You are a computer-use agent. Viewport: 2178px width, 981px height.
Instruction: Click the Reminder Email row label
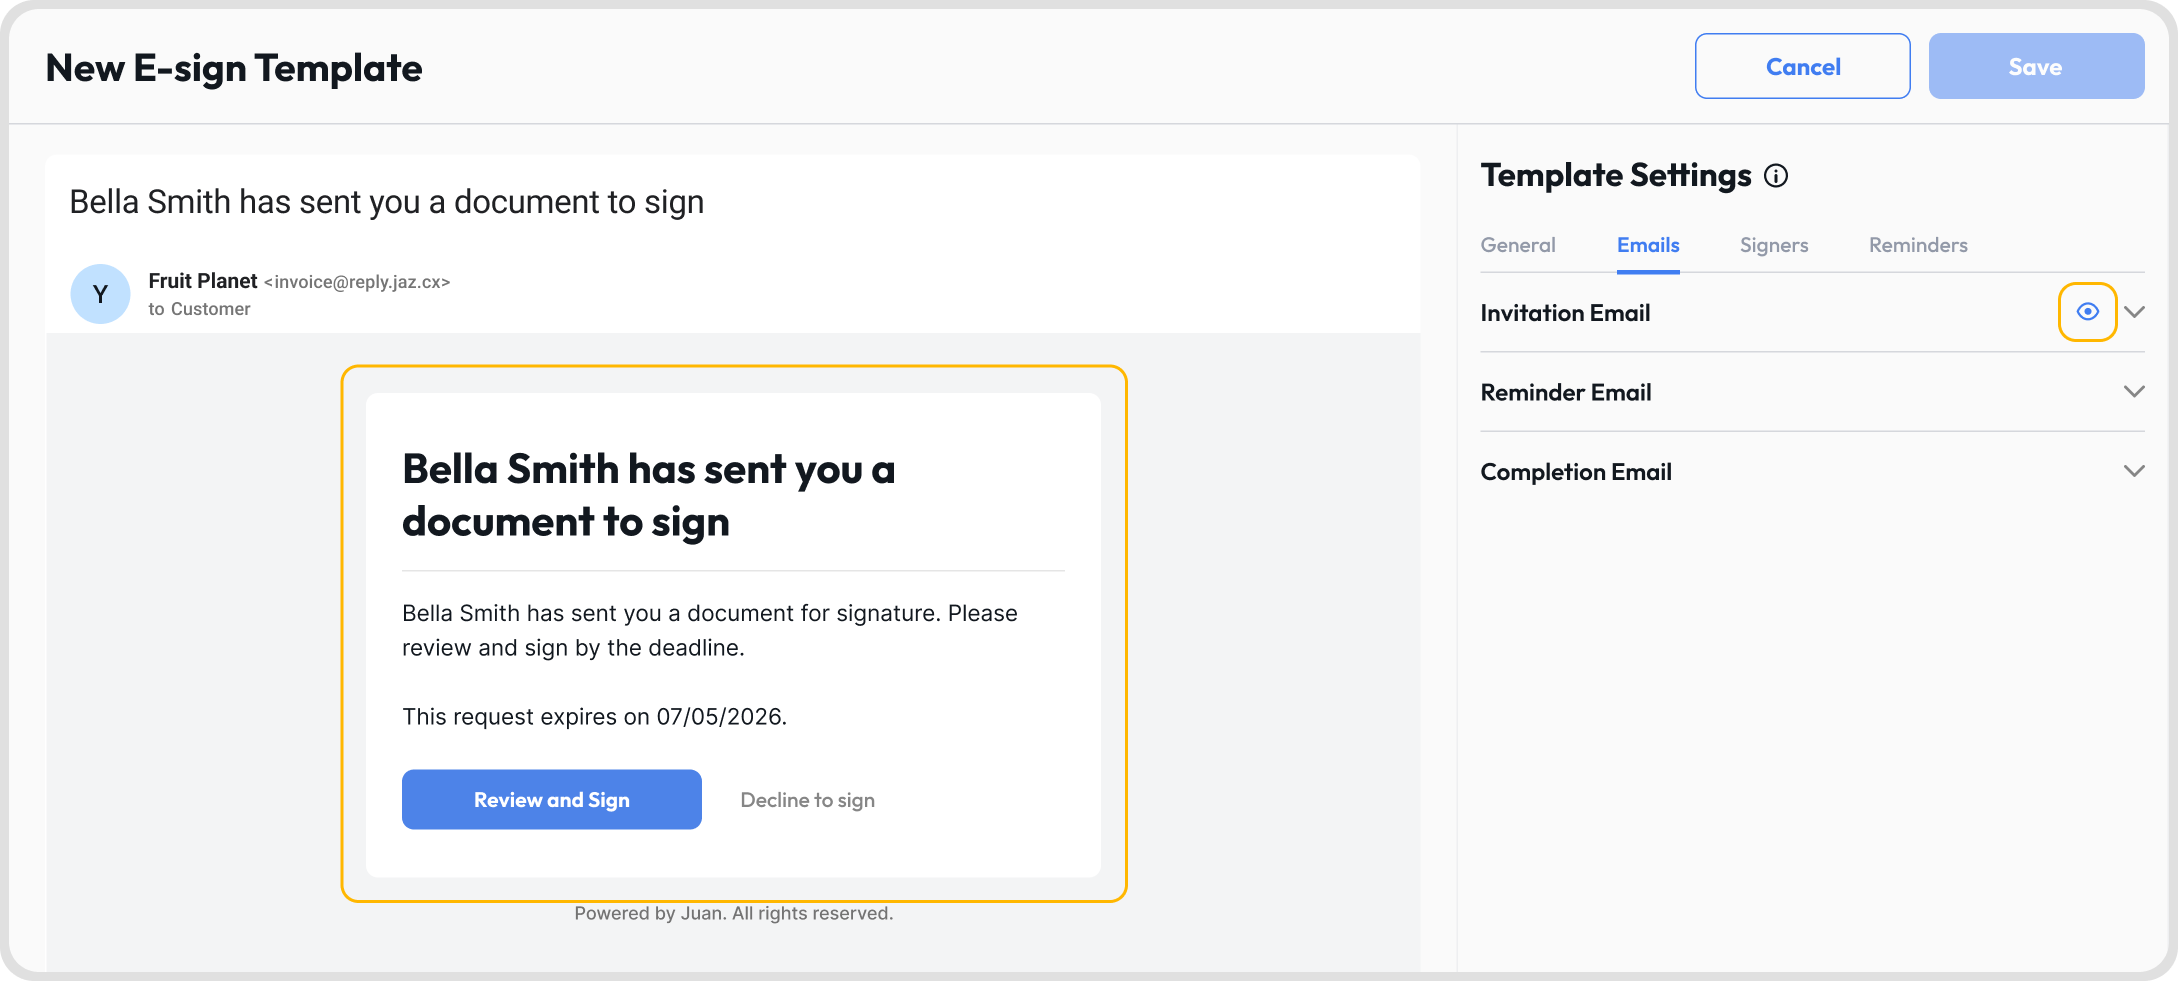point(1566,392)
